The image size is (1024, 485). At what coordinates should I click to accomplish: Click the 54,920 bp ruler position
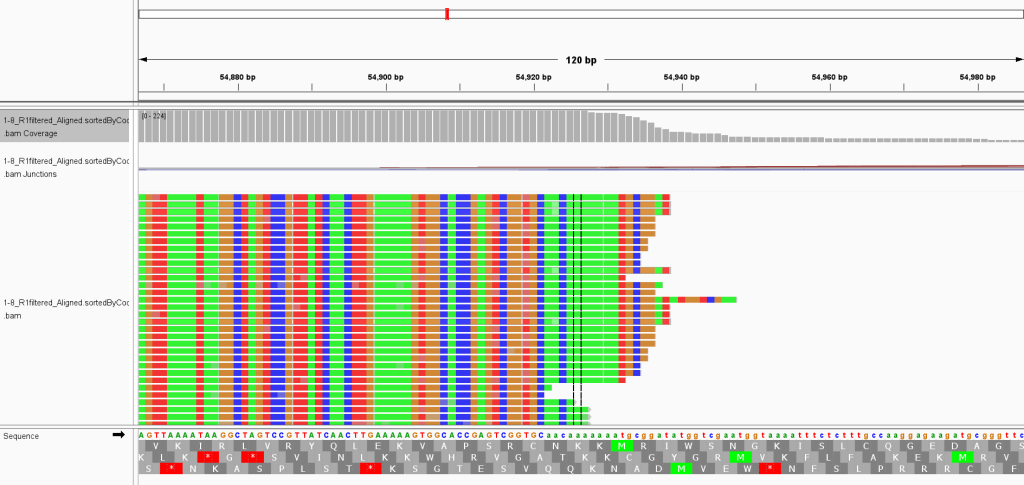(533, 77)
